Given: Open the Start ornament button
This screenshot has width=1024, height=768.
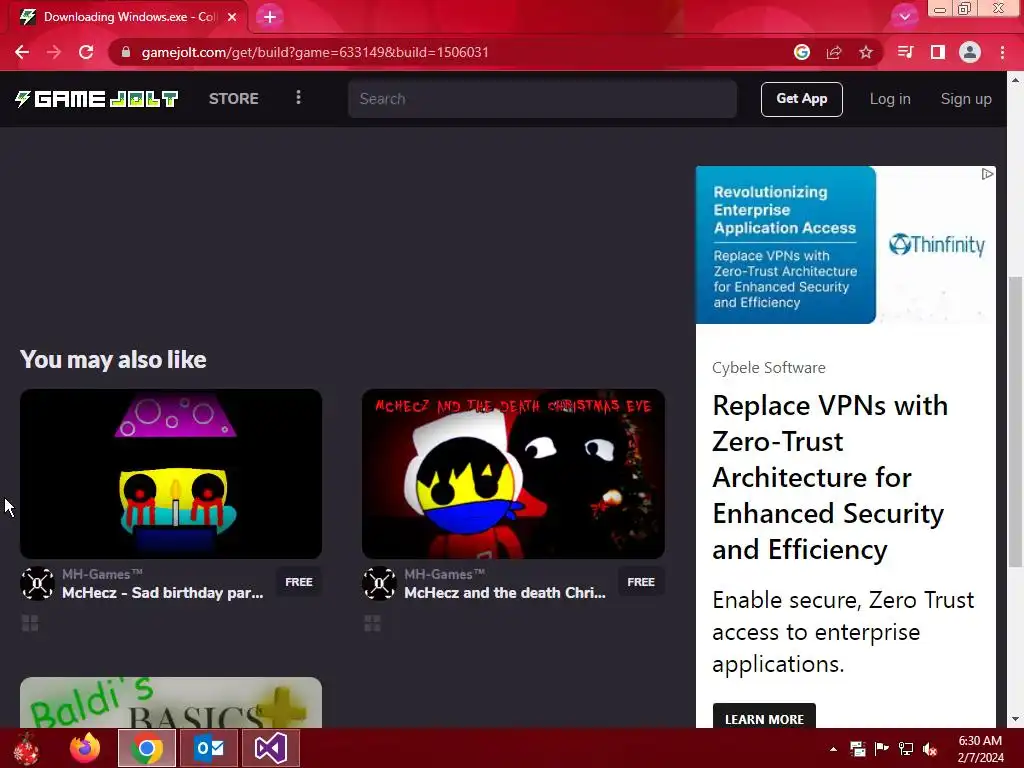Looking at the screenshot, I should pos(26,748).
